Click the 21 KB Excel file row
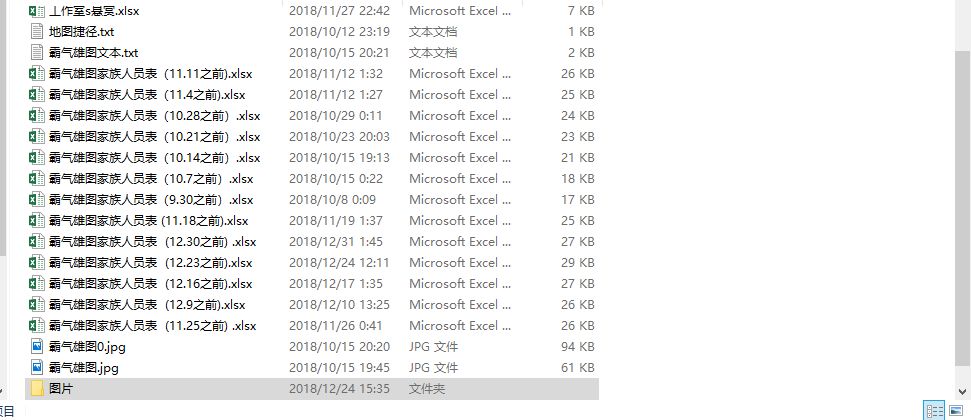Viewport: 971px width, 420px height. [312, 157]
